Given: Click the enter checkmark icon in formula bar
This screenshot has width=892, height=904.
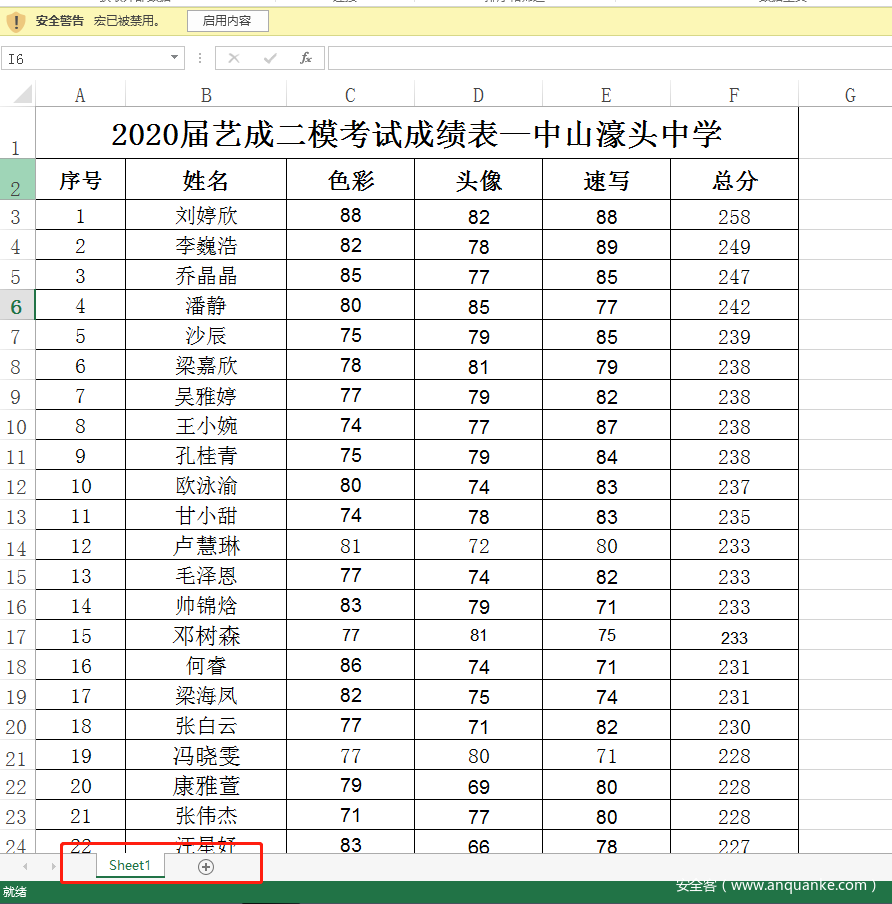Looking at the screenshot, I should tap(269, 59).
